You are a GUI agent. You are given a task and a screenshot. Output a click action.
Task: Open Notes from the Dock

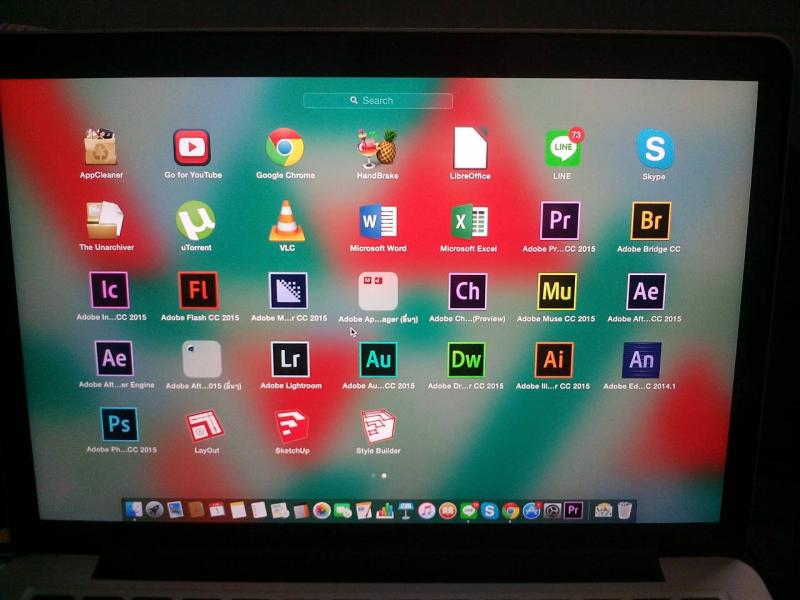click(x=238, y=510)
